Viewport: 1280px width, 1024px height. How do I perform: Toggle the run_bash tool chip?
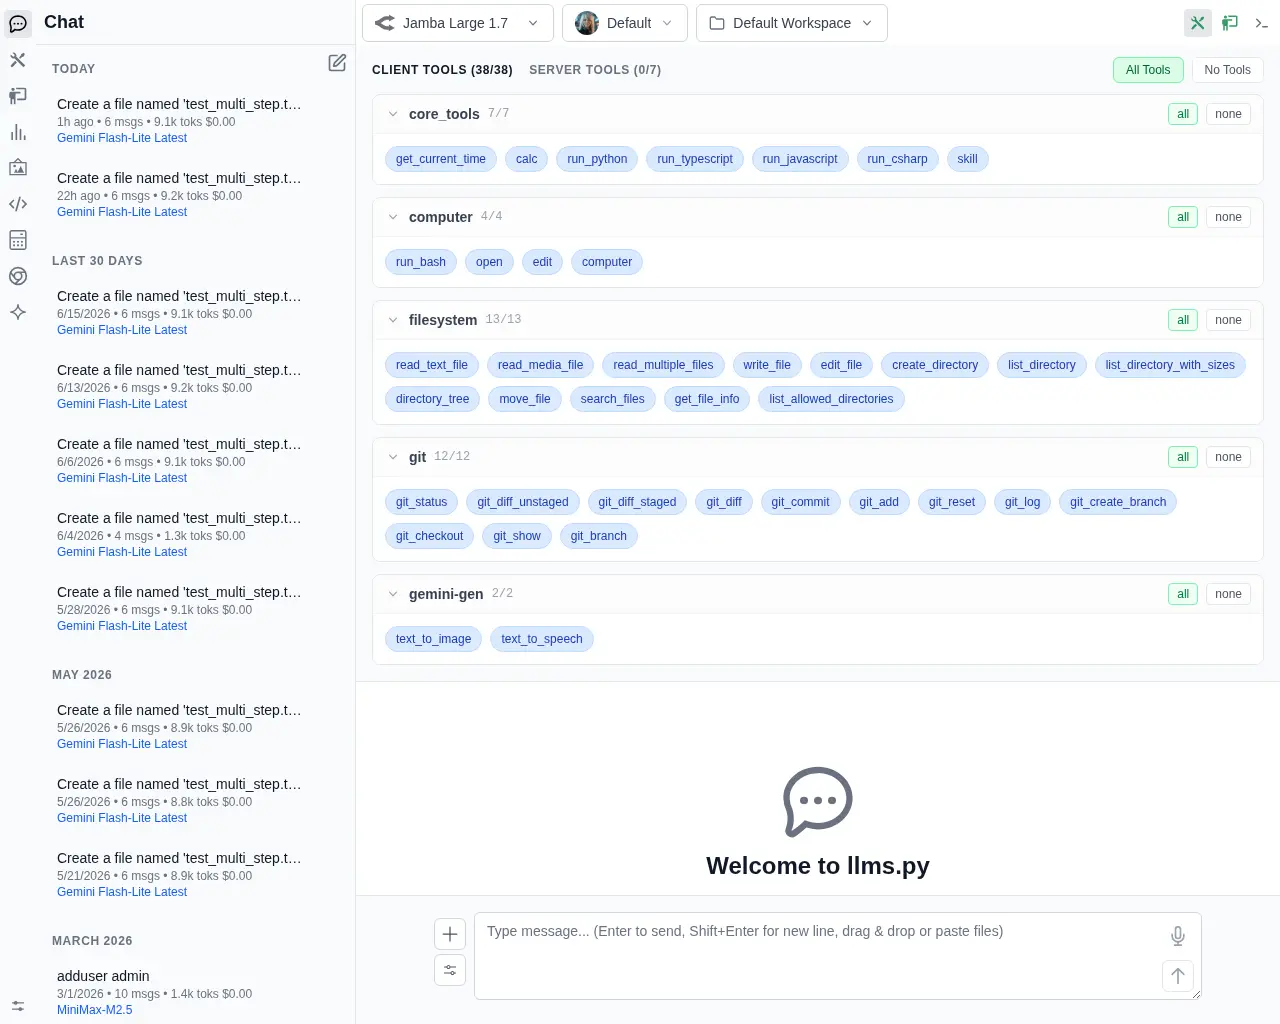point(421,262)
